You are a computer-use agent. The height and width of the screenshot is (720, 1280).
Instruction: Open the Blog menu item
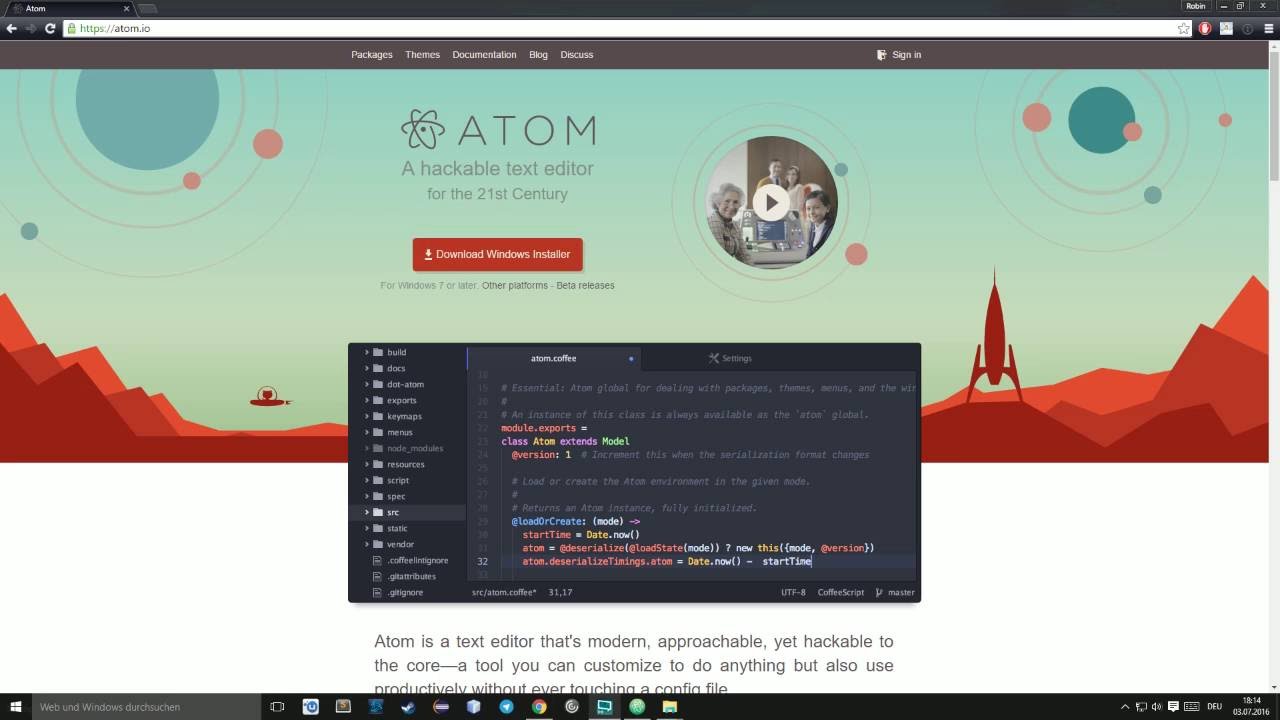[538, 55]
